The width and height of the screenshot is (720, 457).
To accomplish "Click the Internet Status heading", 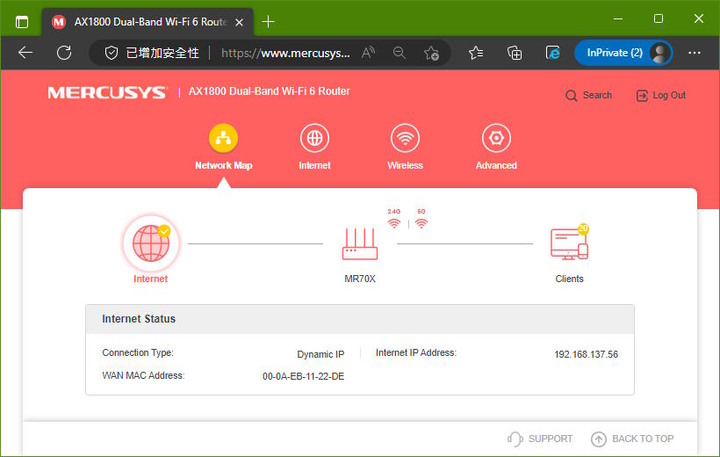I will click(x=139, y=319).
